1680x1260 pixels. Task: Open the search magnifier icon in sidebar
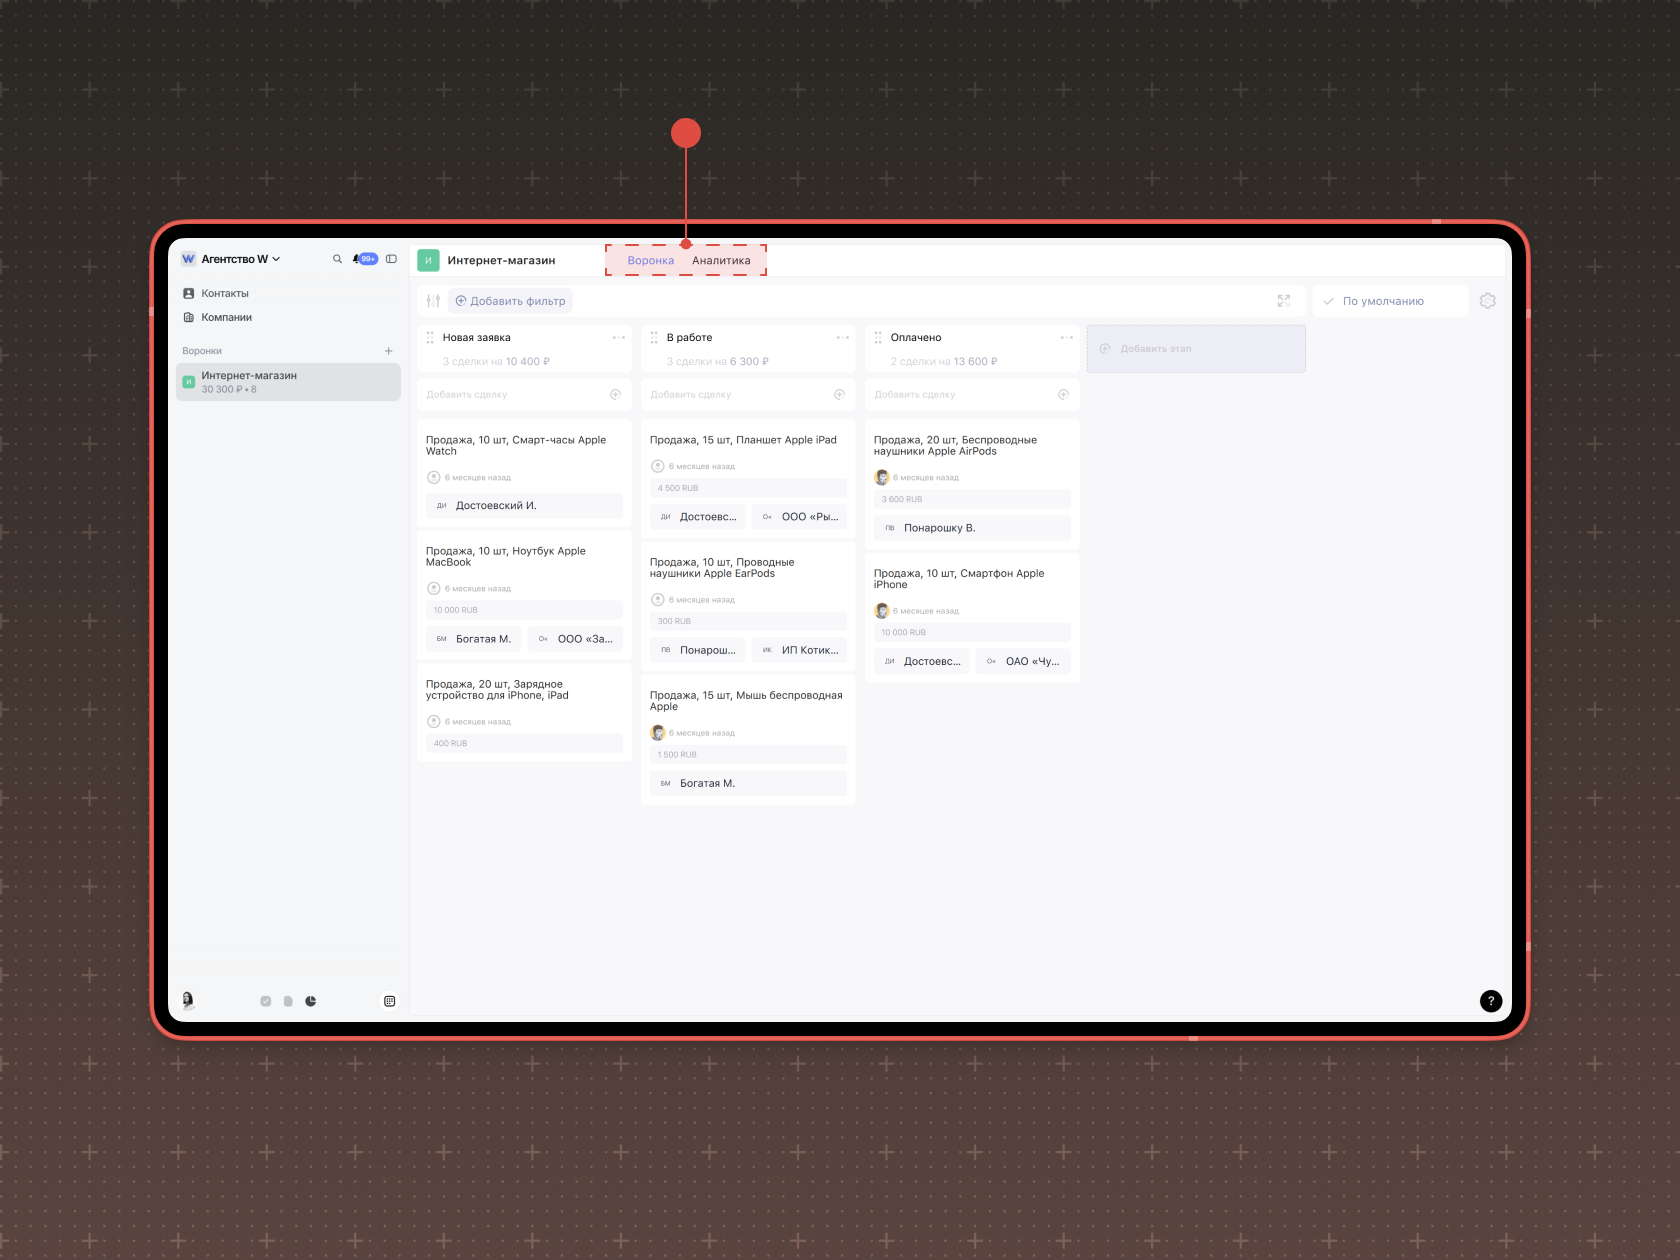coord(337,259)
